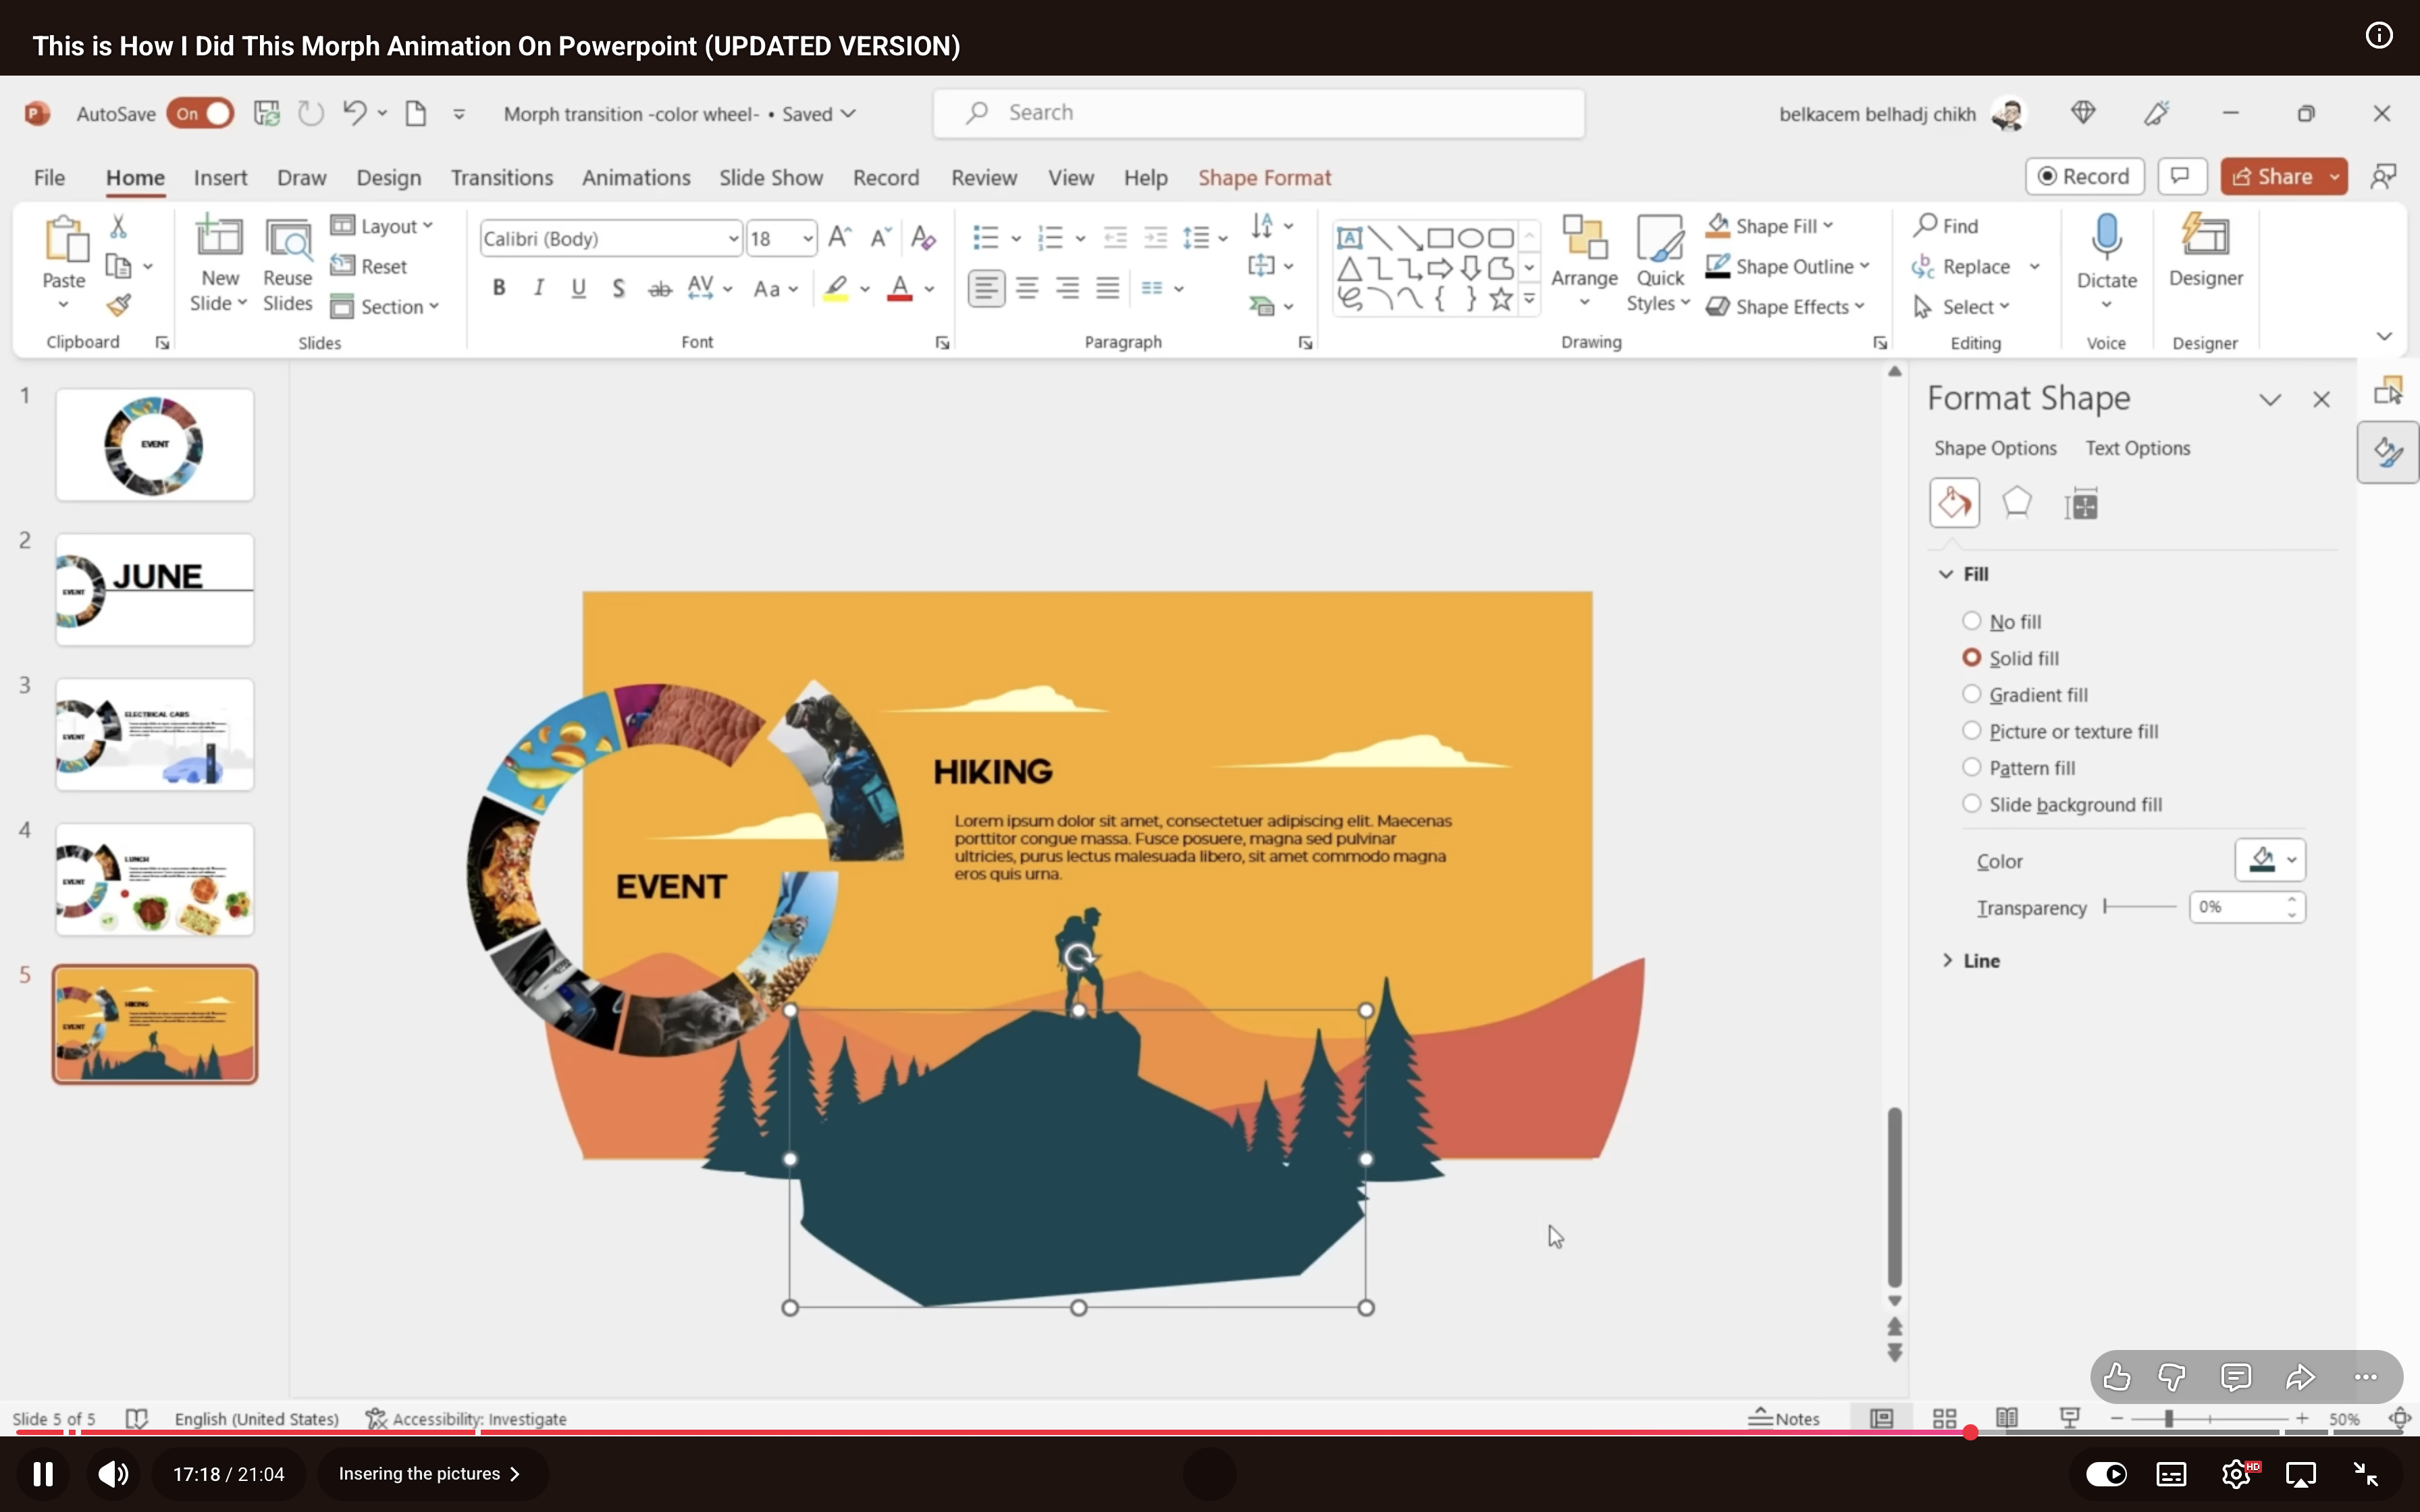The image size is (2420, 1512).
Task: Click the Format Painter icon
Action: pyautogui.click(x=119, y=304)
